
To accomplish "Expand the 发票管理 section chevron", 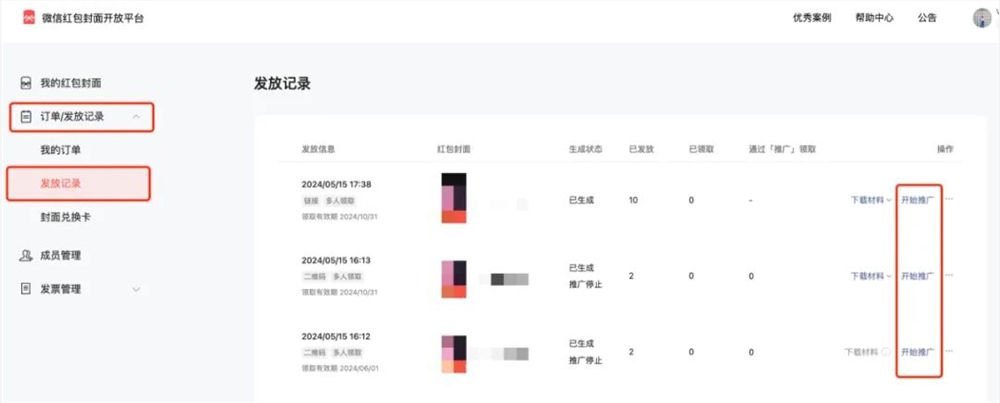I will [x=137, y=289].
